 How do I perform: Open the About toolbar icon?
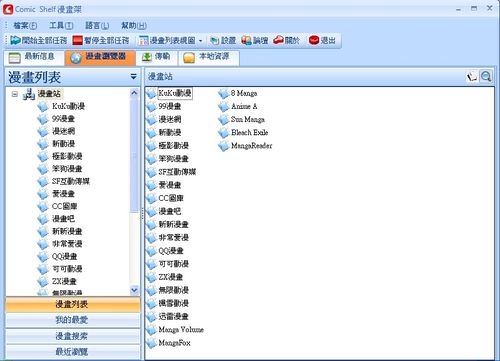click(x=278, y=40)
